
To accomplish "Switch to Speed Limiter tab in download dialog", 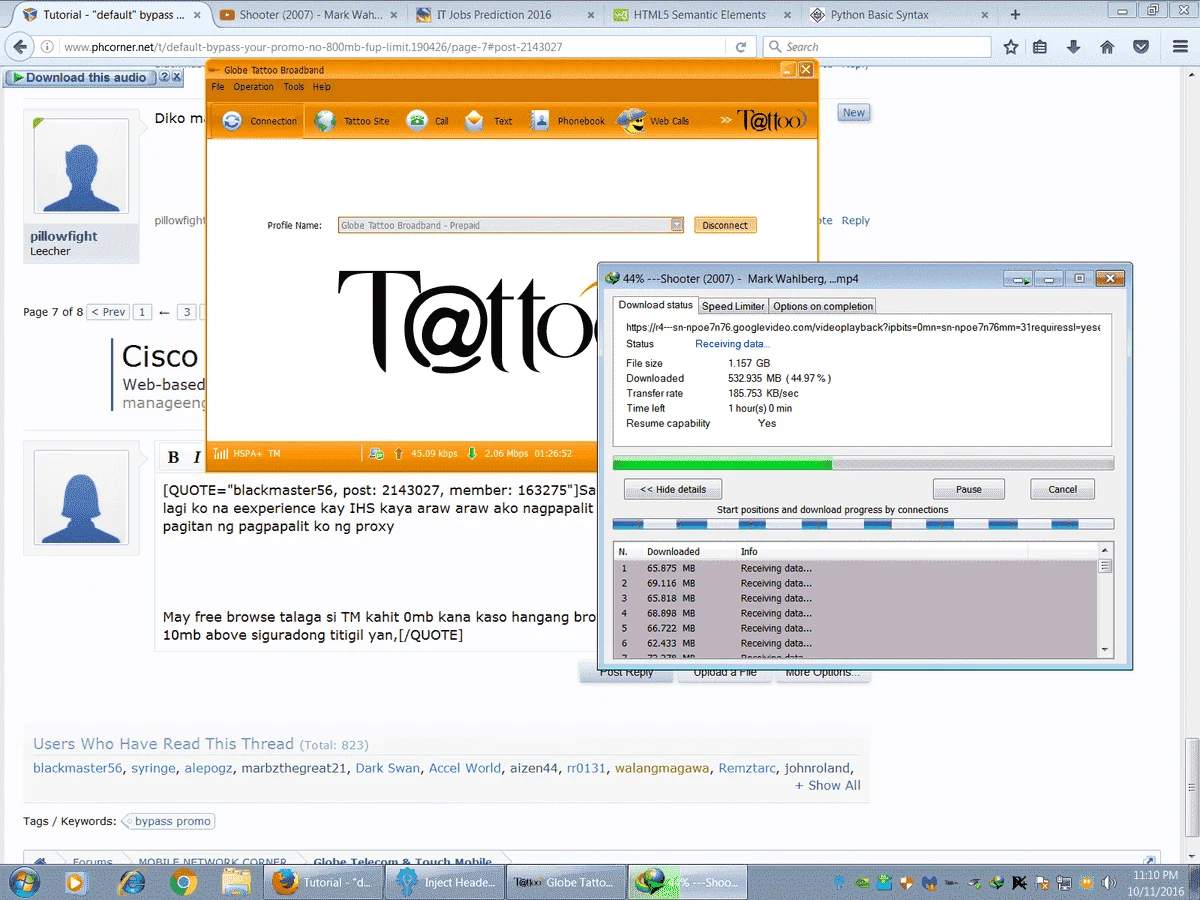I will [733, 306].
